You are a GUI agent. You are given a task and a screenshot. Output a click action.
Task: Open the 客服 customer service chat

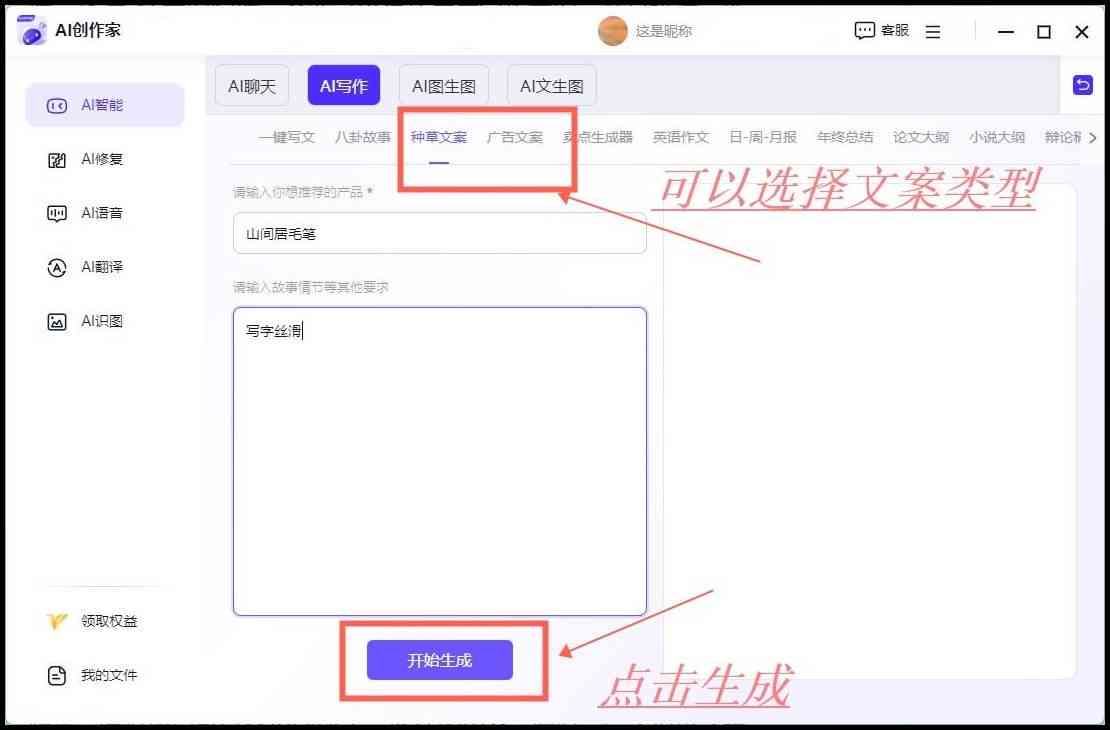click(x=881, y=30)
